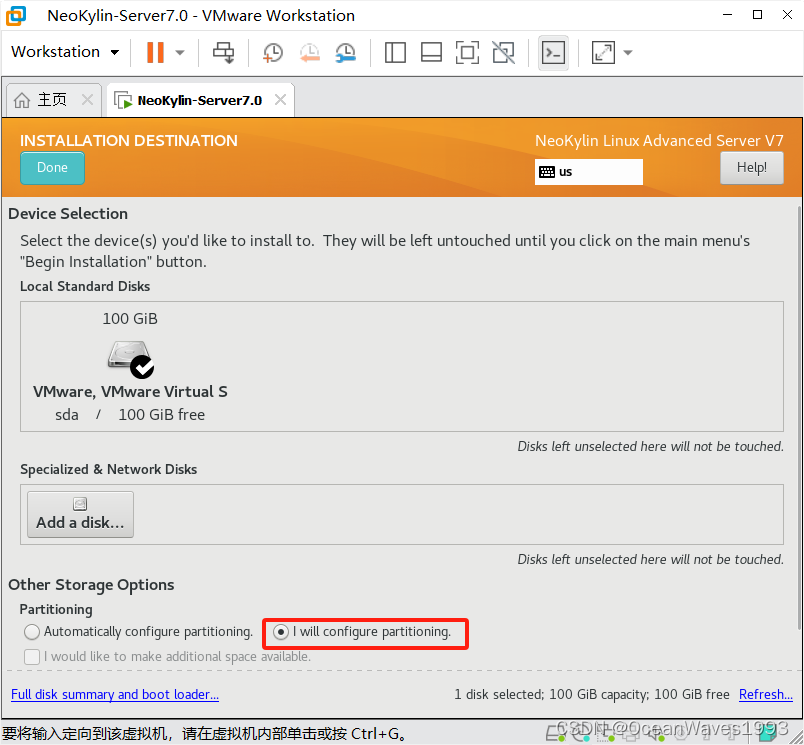Screen dimensions: 804x745
Task: Click the home icon on 主页 tab
Action: coord(22,100)
